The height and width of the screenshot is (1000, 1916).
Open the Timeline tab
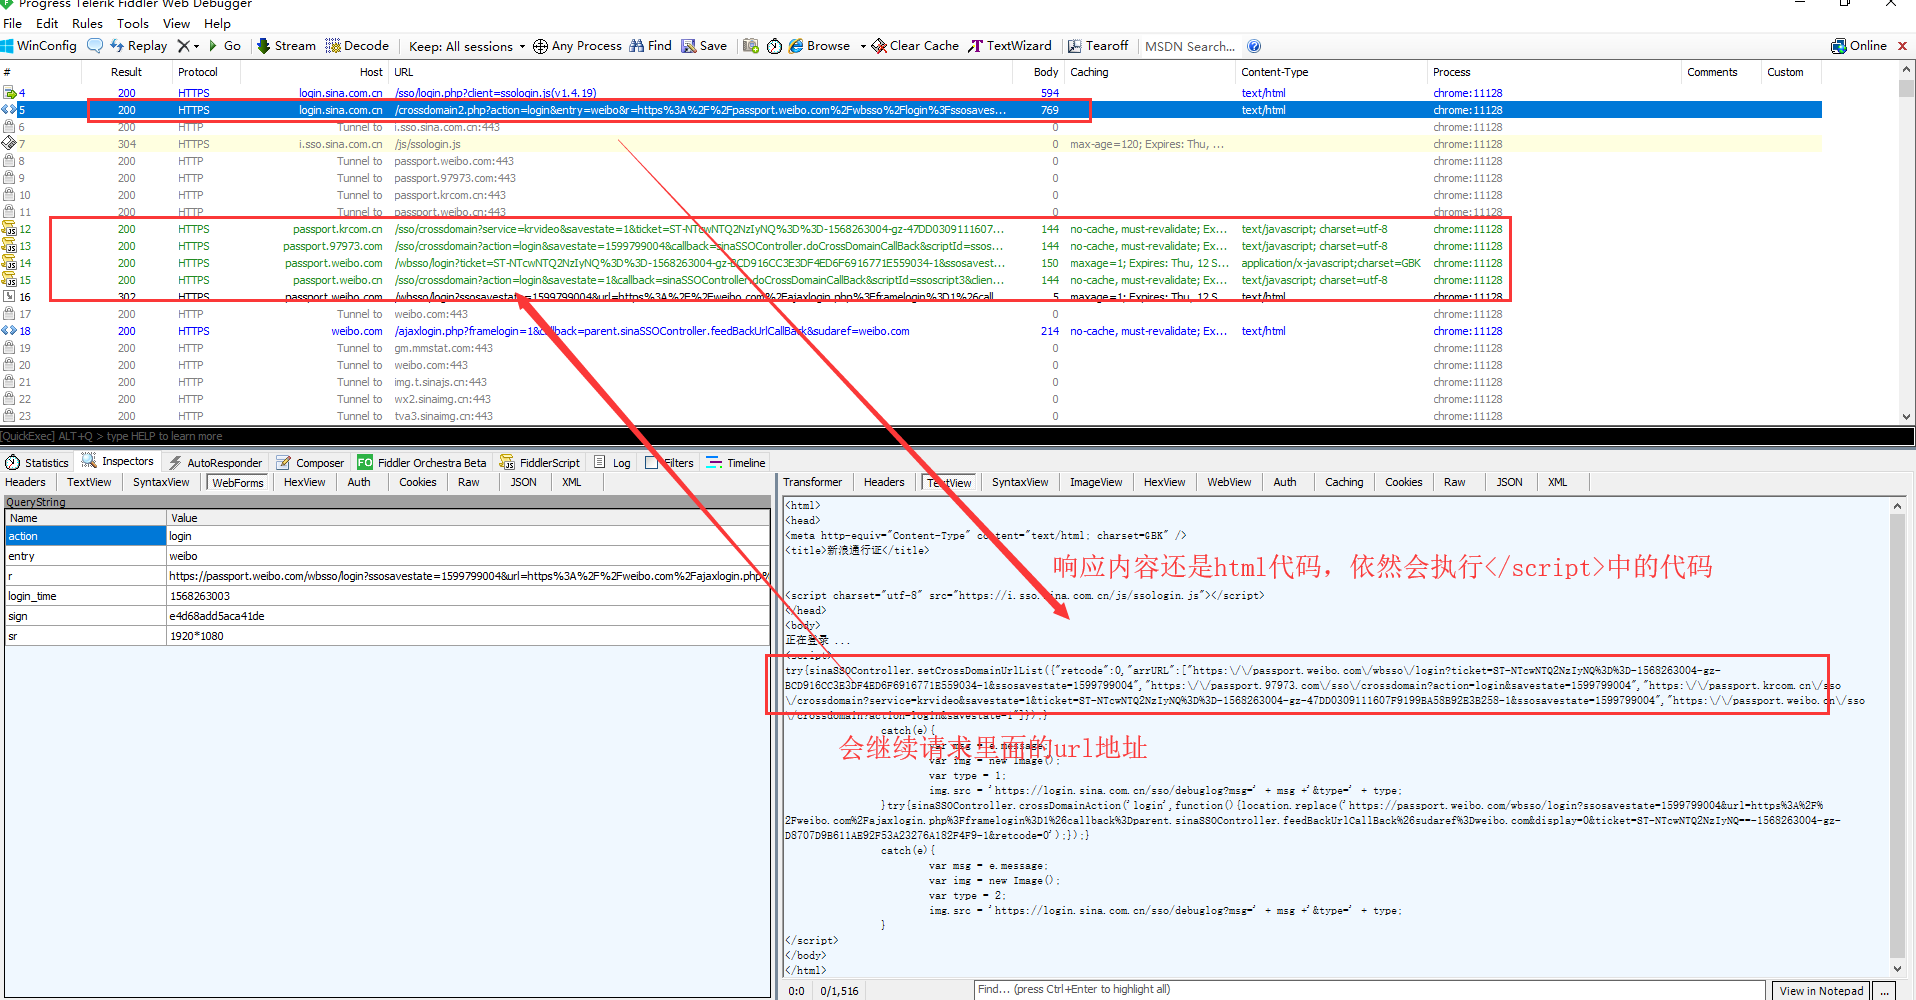736,462
